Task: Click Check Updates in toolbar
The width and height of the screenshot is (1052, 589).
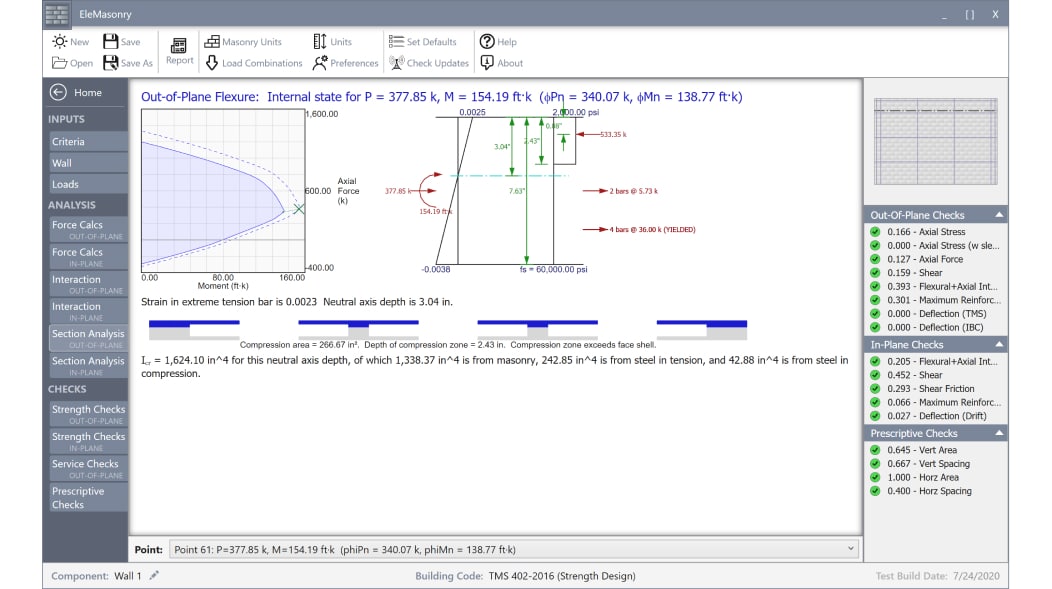Action: pos(397,63)
